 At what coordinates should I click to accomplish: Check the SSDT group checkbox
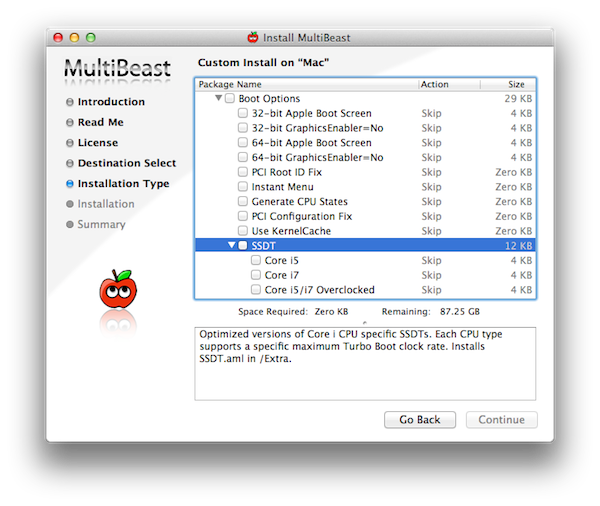pos(243,245)
